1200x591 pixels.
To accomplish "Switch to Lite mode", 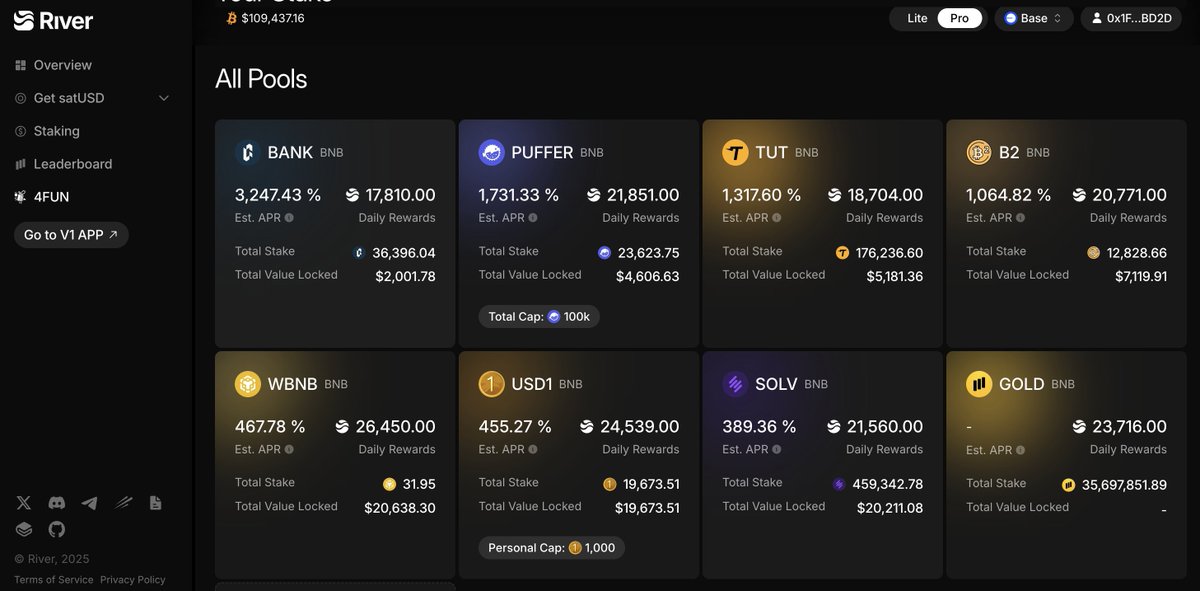I will [x=917, y=18].
